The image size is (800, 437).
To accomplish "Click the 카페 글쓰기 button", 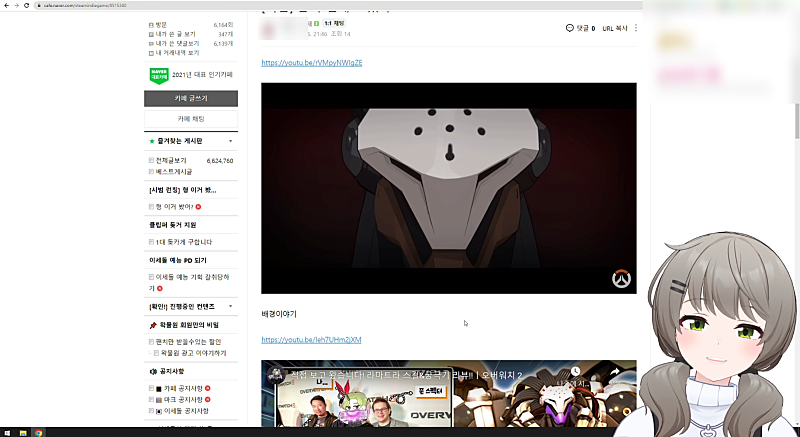I will 191,98.
